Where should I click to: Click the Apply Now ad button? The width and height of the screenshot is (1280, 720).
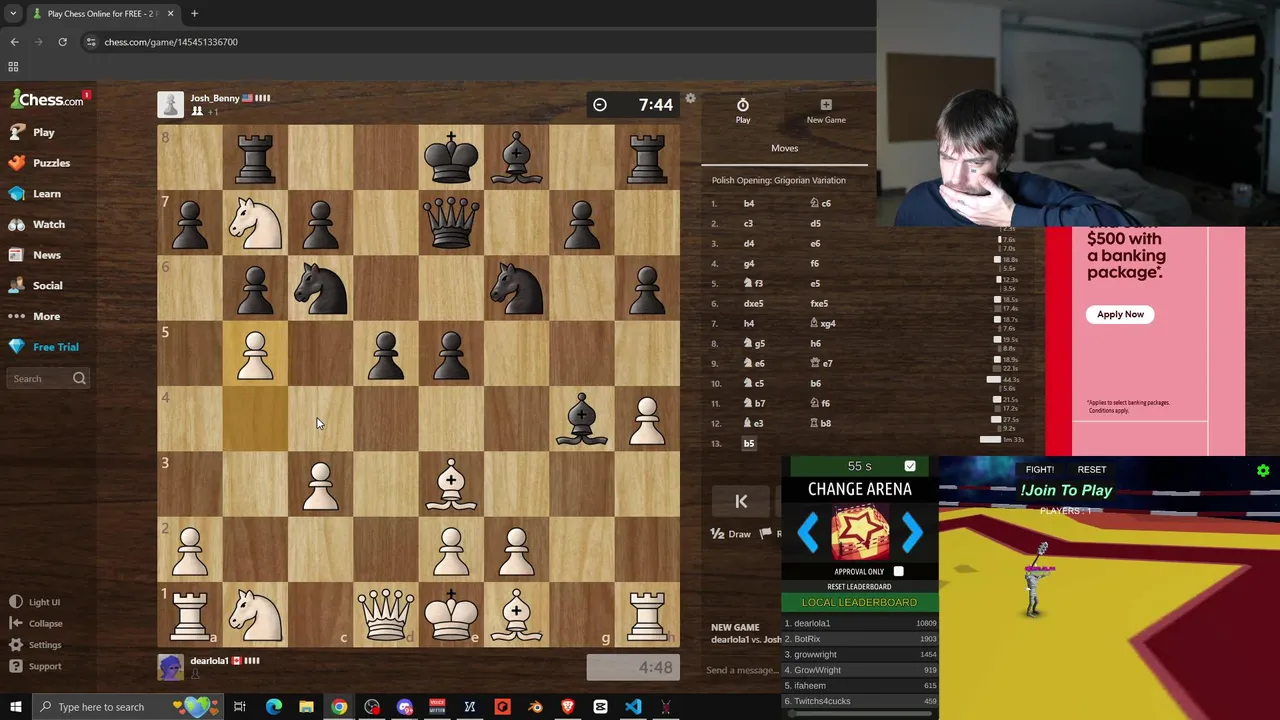click(x=1120, y=314)
